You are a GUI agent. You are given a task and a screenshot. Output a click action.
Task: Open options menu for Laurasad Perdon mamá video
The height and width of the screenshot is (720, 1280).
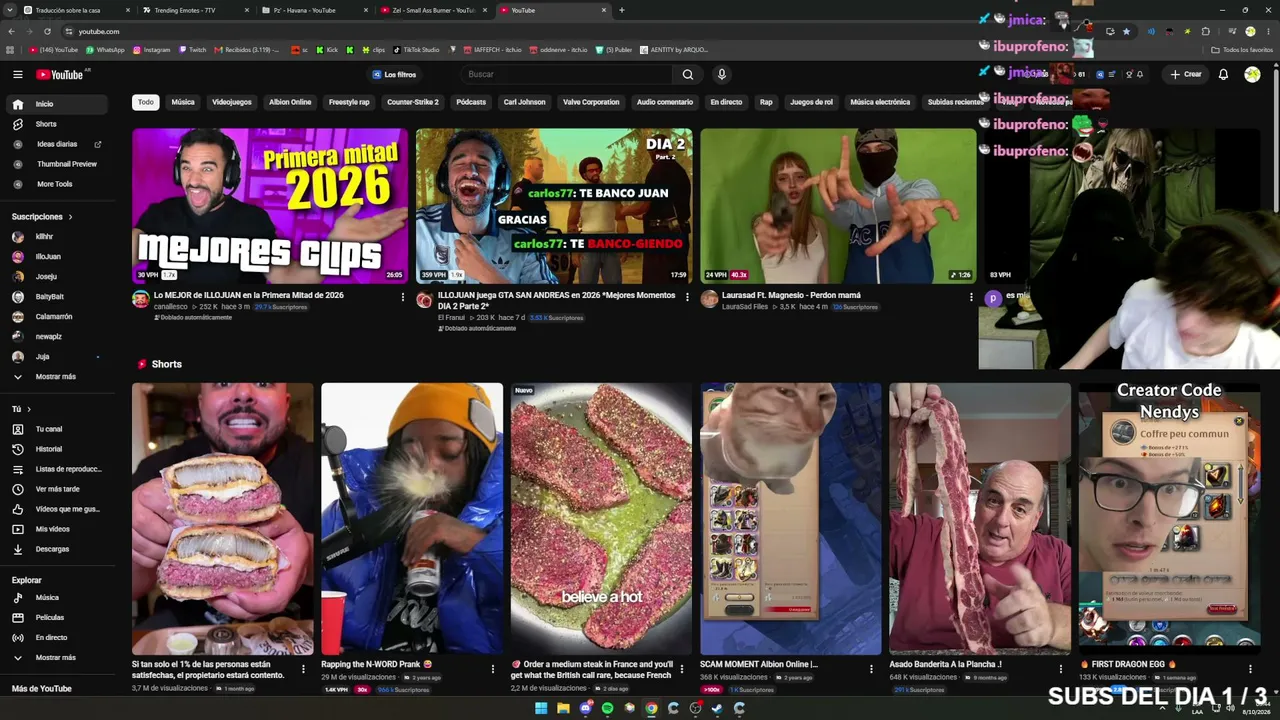click(x=971, y=297)
